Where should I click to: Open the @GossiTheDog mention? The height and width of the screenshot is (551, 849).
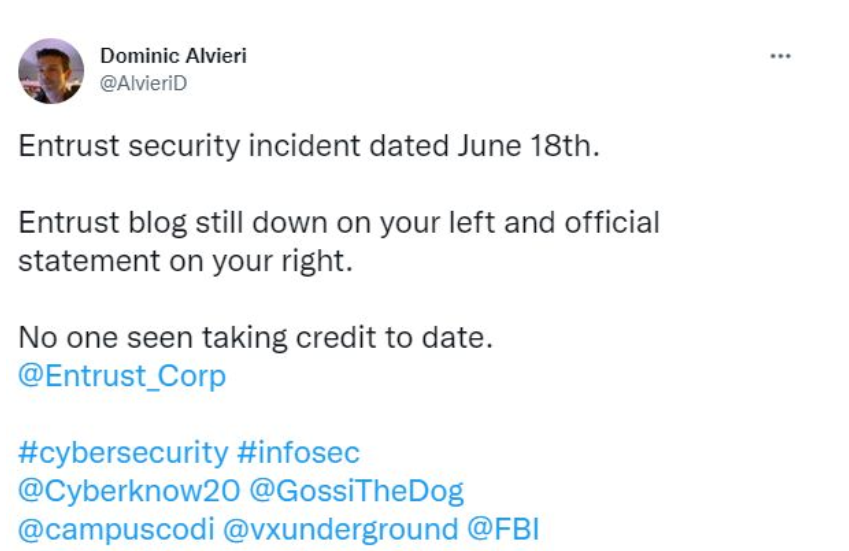click(357, 491)
